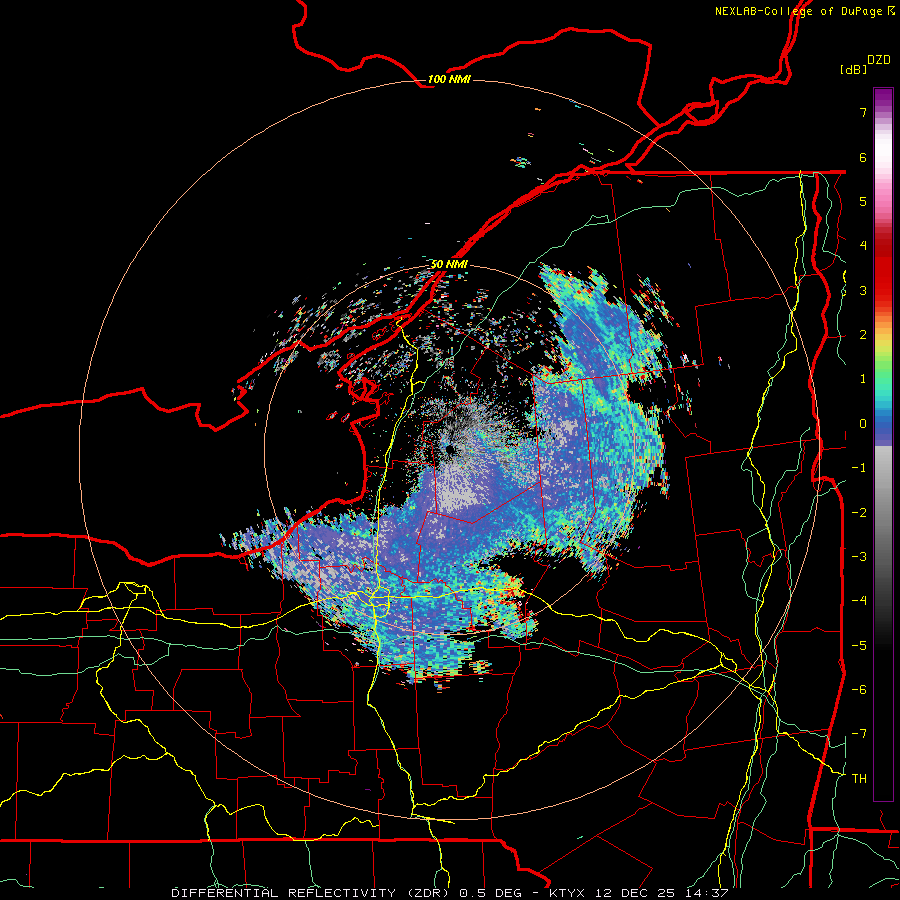Click the legend value -5
900x900 pixels.
pyautogui.click(x=859, y=645)
